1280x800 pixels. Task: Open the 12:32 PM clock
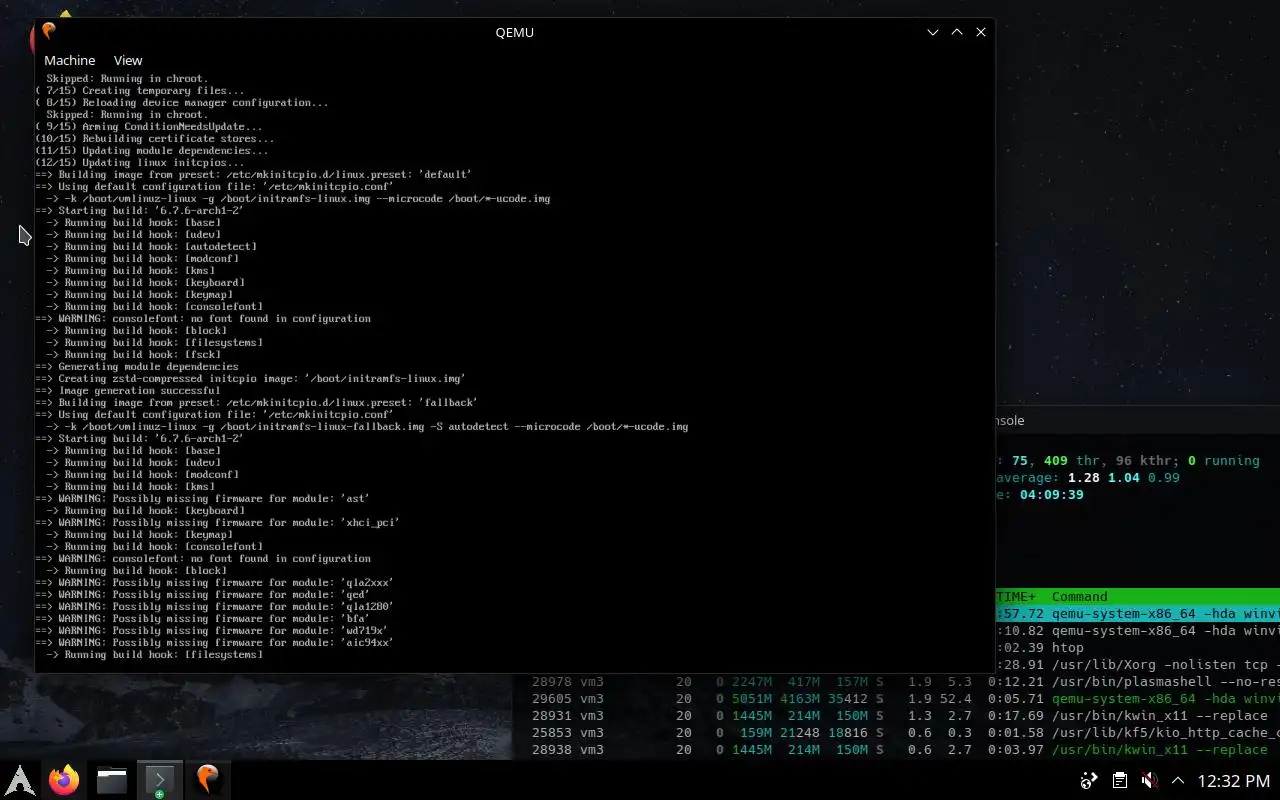(1233, 781)
